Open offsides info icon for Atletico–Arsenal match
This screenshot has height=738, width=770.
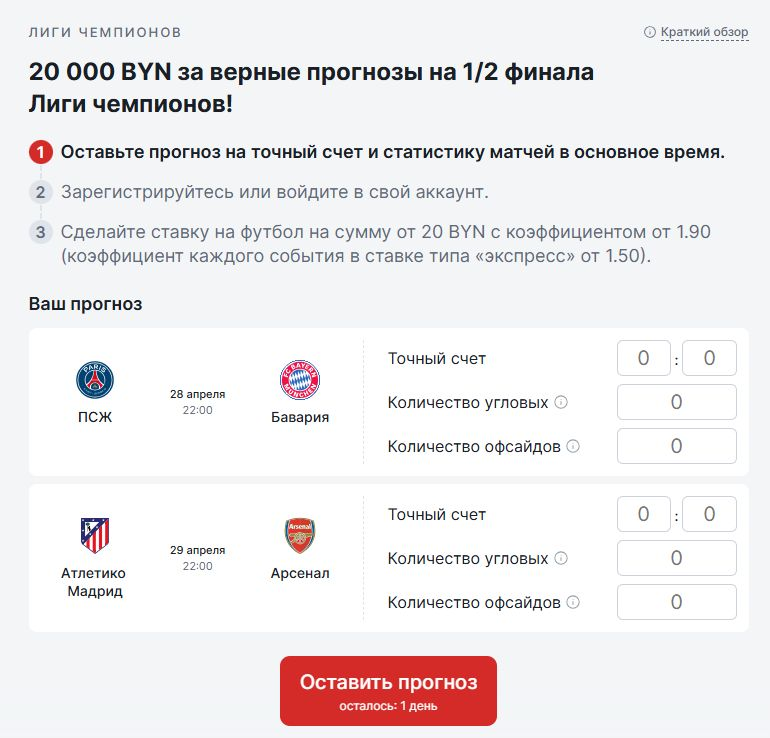pos(573,602)
